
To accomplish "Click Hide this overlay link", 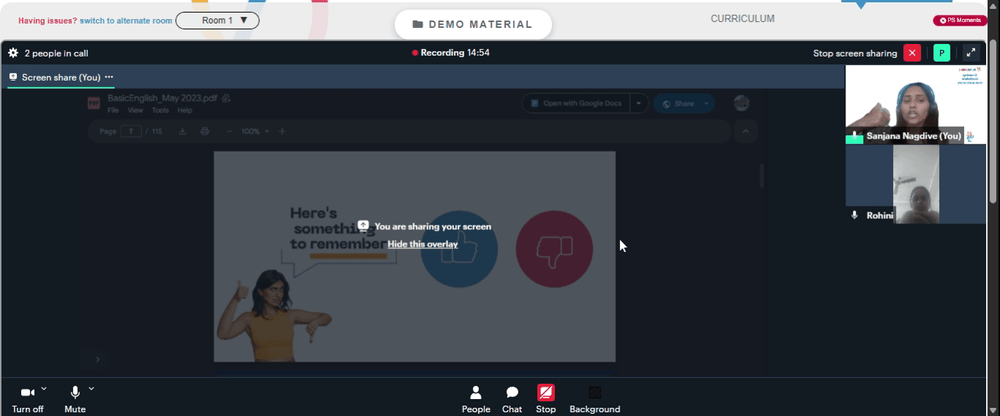I will coord(423,244).
